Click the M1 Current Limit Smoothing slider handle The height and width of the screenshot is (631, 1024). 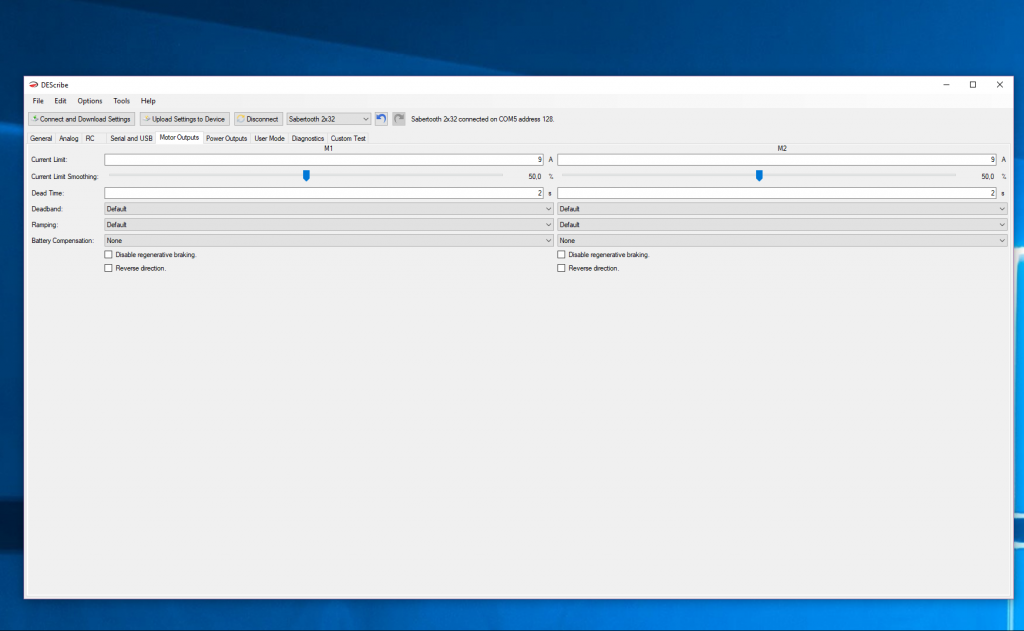[x=306, y=176]
